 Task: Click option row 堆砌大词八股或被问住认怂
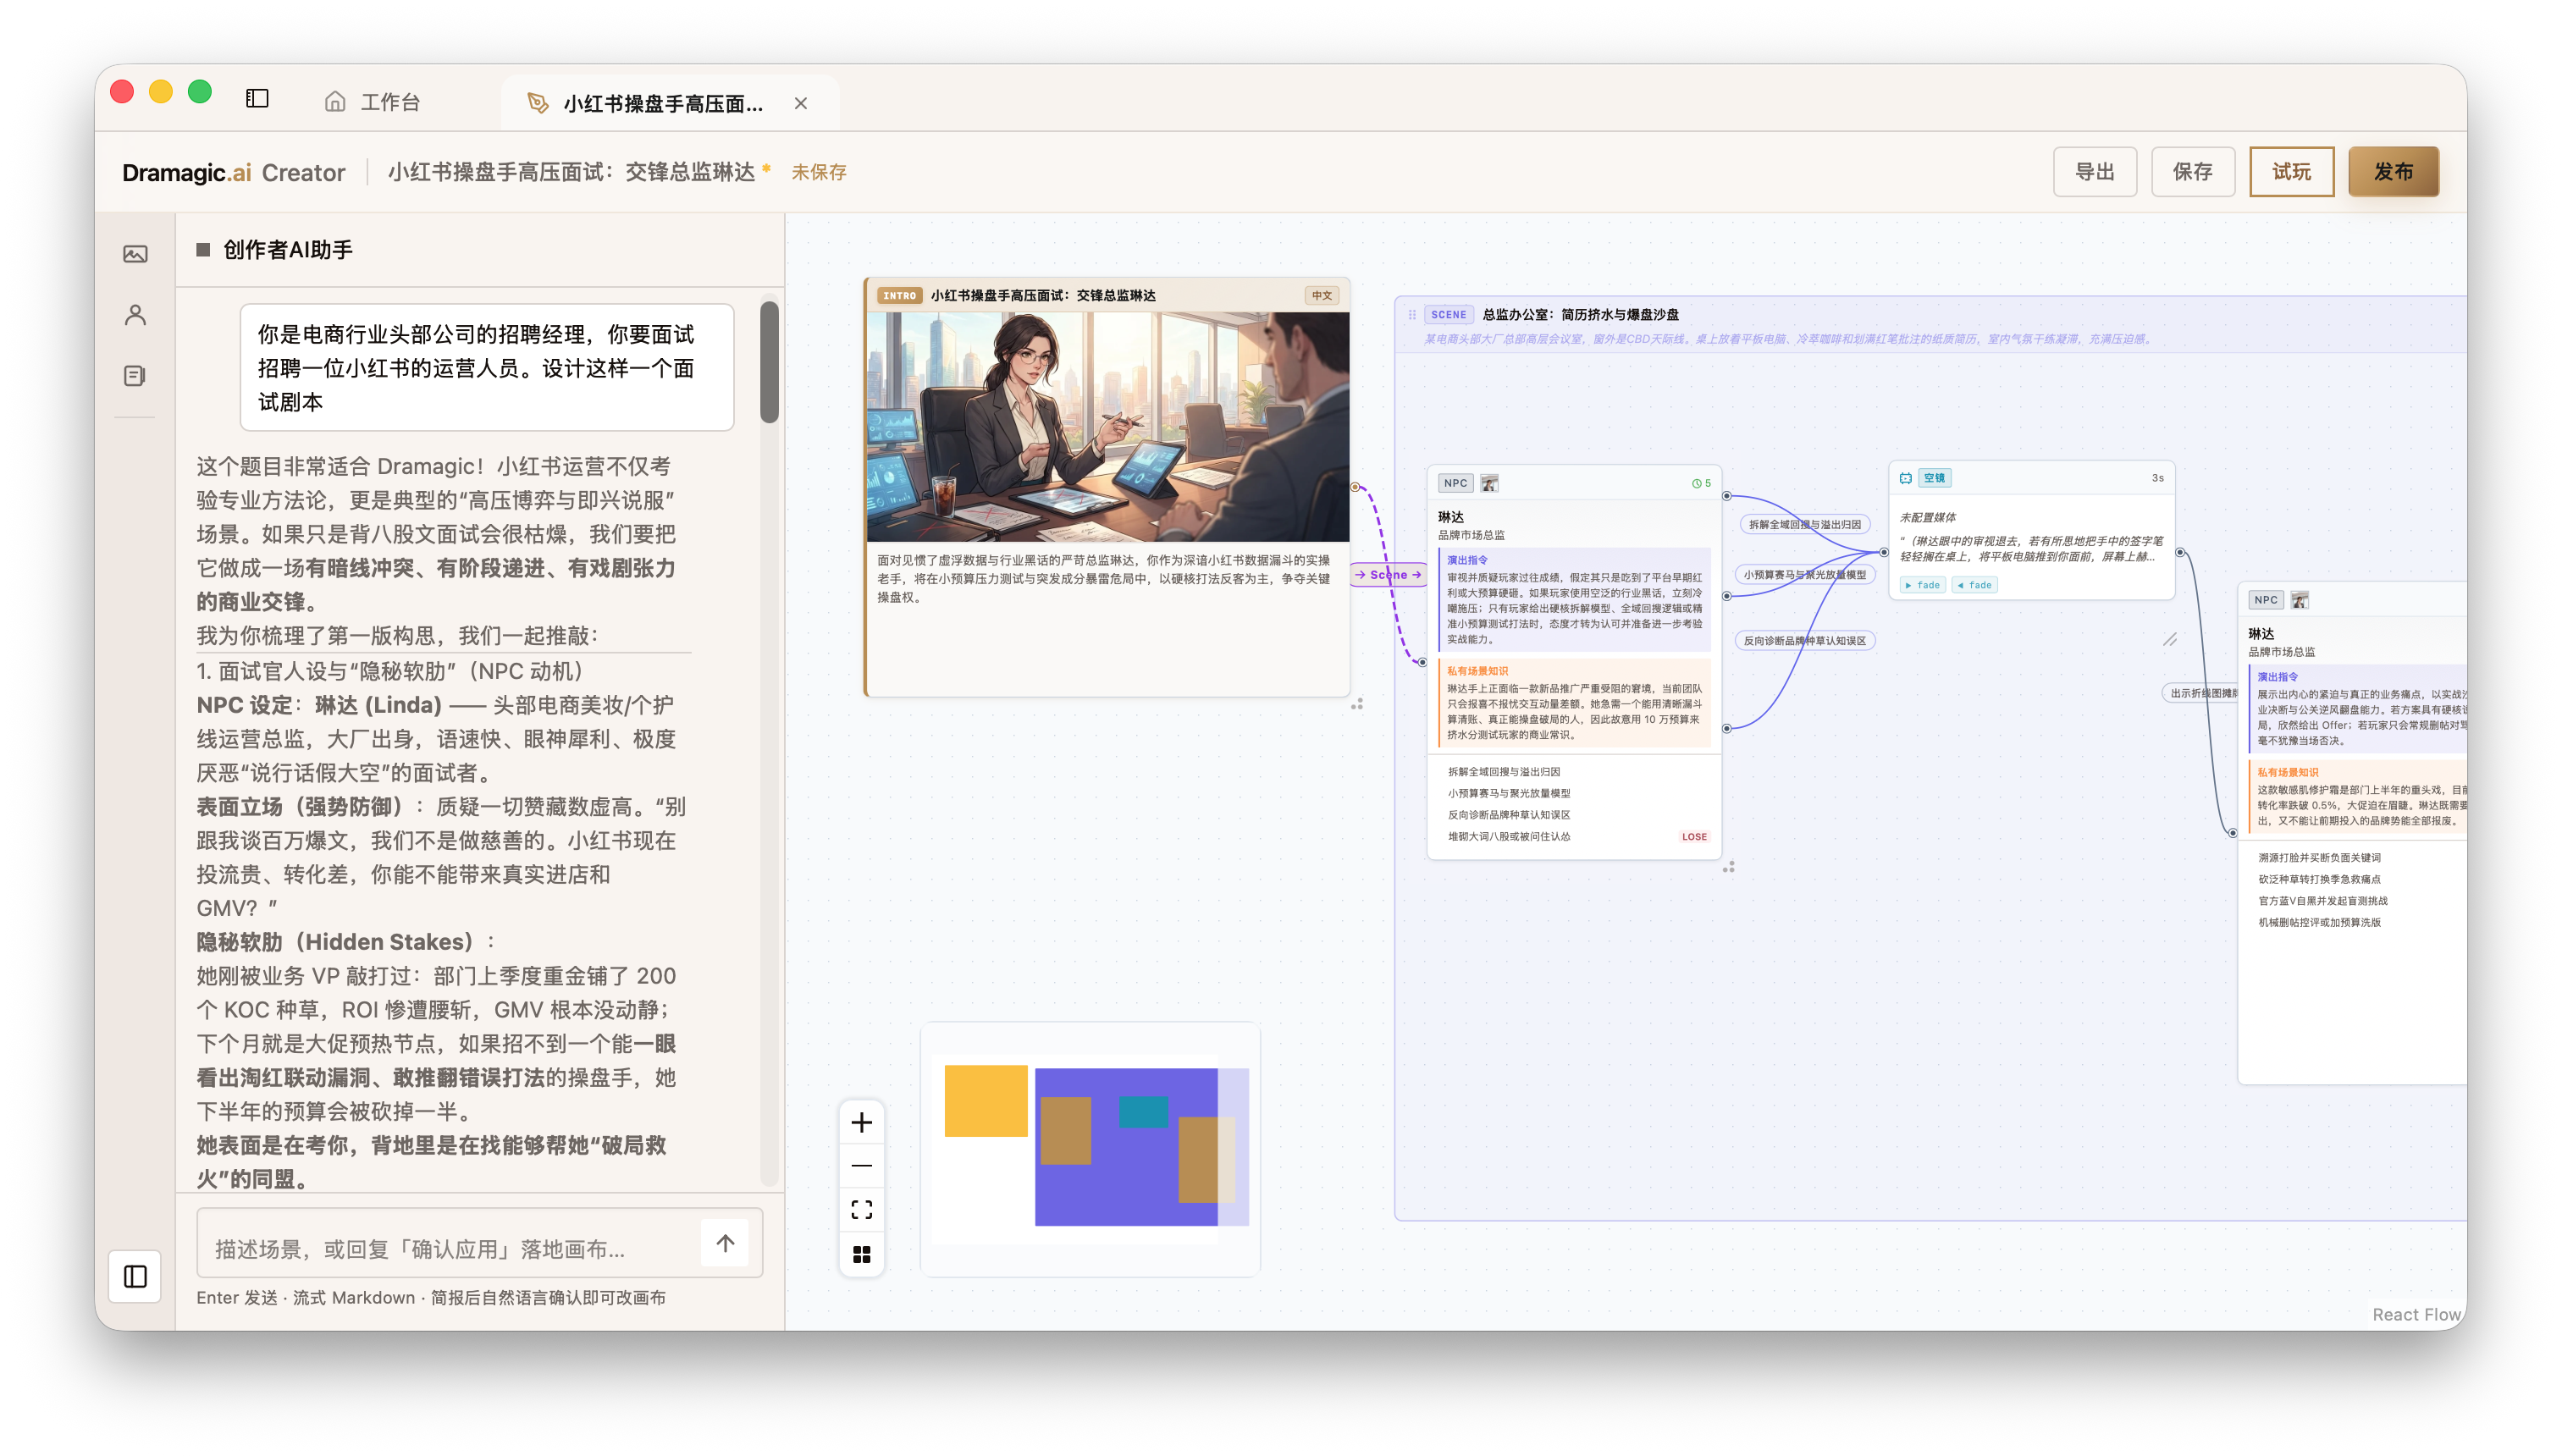tap(1573, 837)
